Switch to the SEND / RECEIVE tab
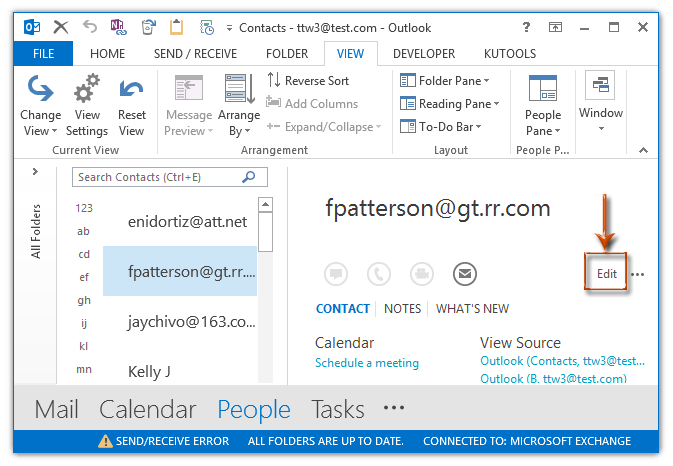The width and height of the screenshot is (673, 466). pyautogui.click(x=195, y=54)
